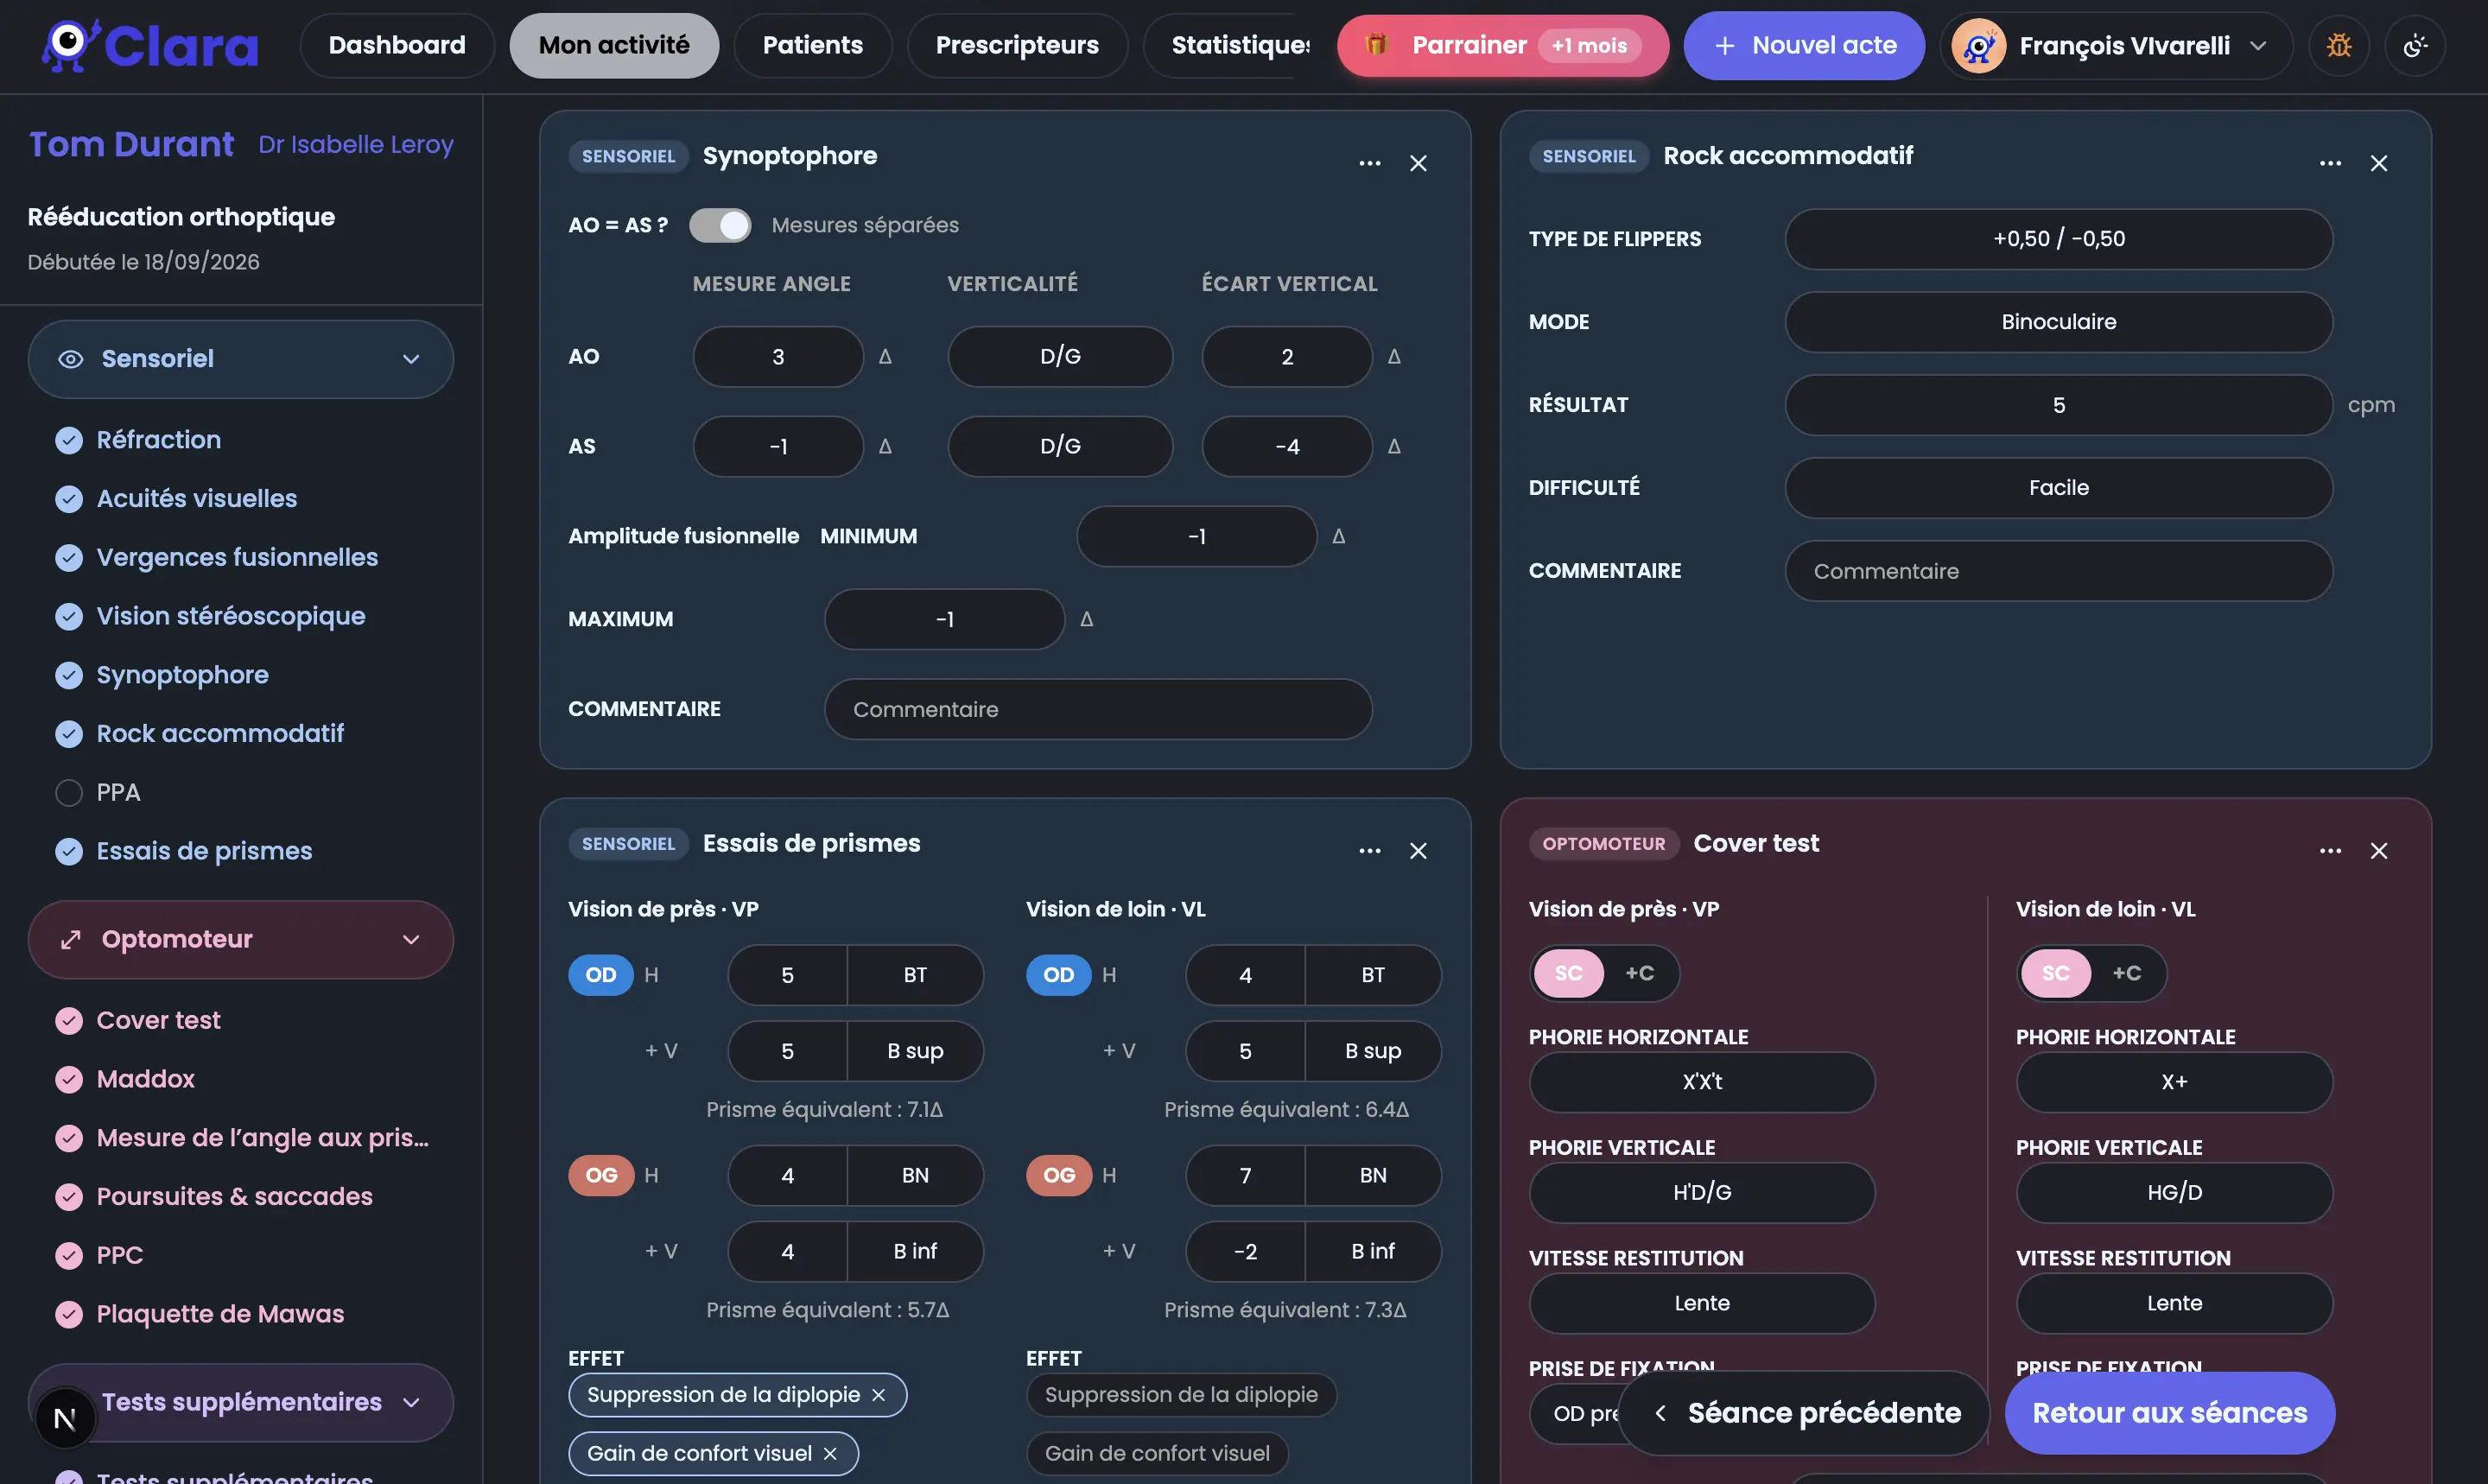Collapse the Optomoteur section
This screenshot has height=1484, width=2488.
point(241,939)
